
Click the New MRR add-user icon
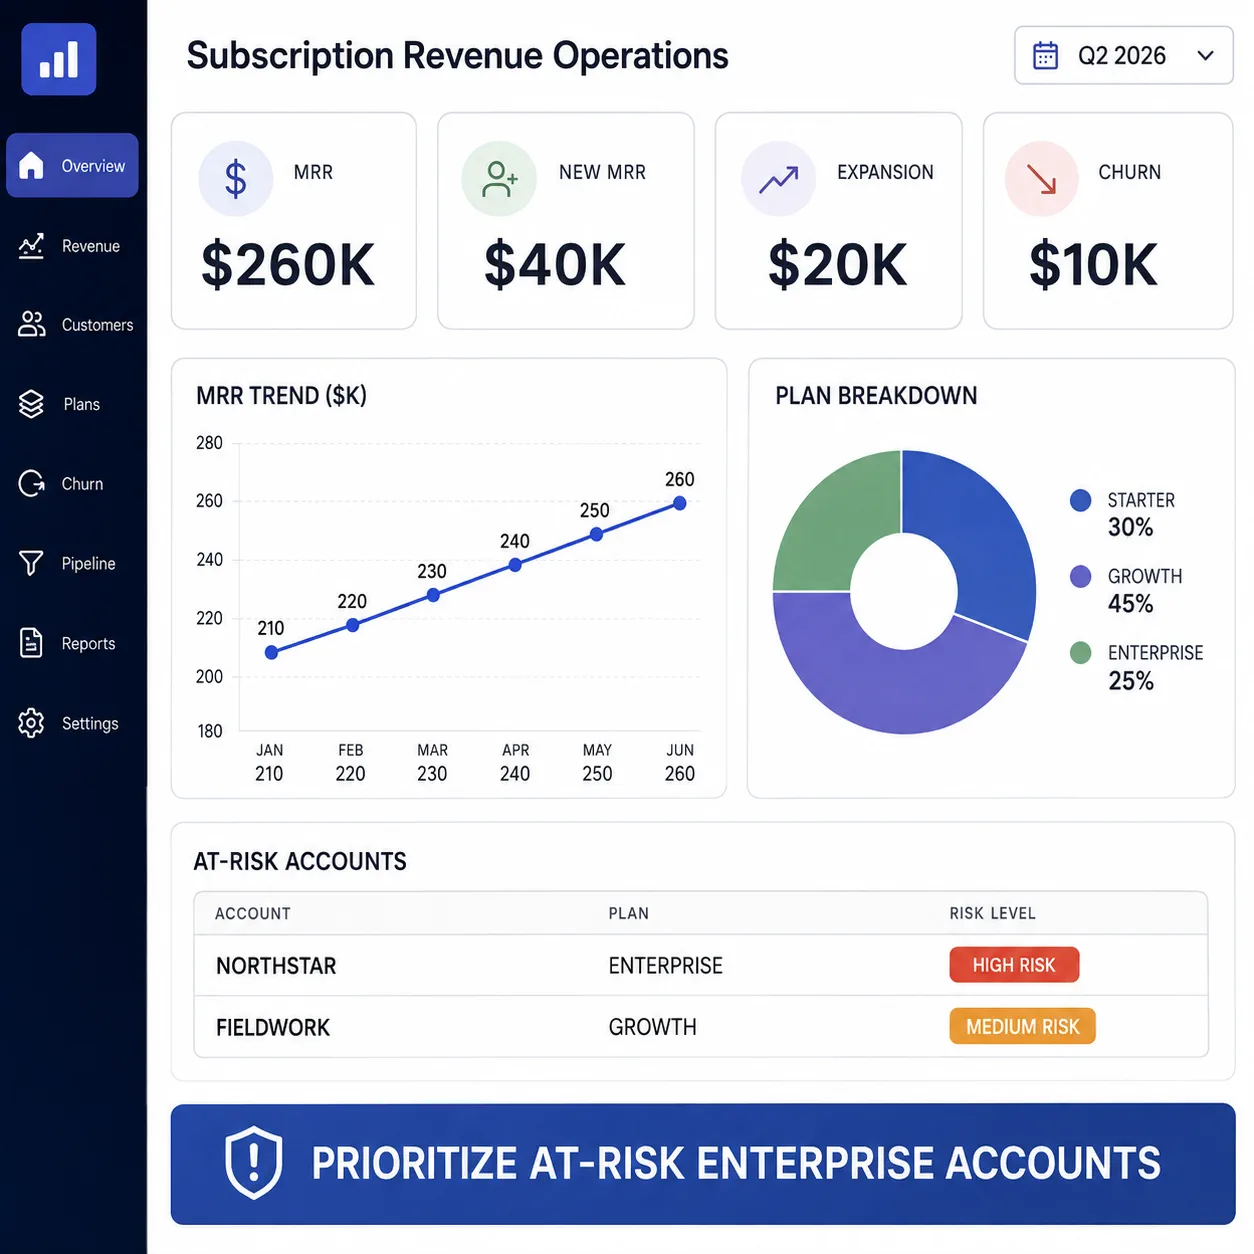click(x=499, y=179)
